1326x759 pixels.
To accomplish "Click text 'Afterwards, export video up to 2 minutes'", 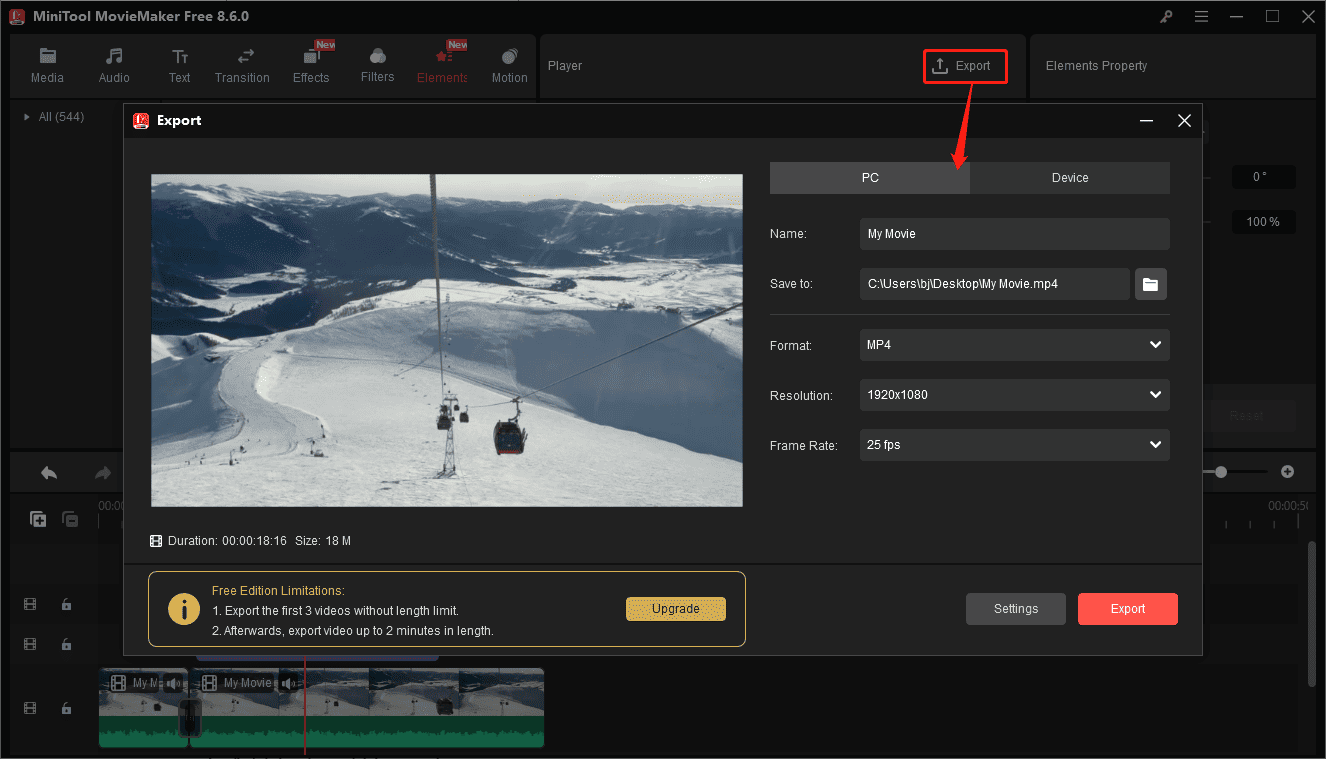I will click(x=353, y=631).
